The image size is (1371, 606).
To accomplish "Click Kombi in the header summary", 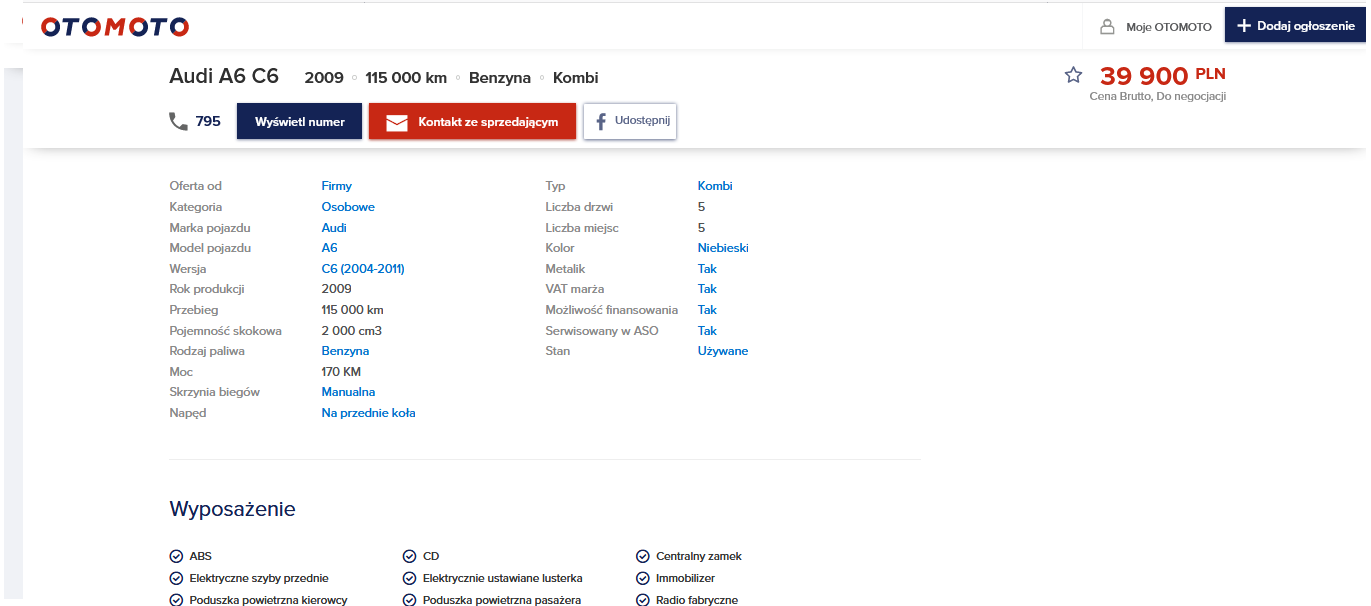I will (576, 78).
